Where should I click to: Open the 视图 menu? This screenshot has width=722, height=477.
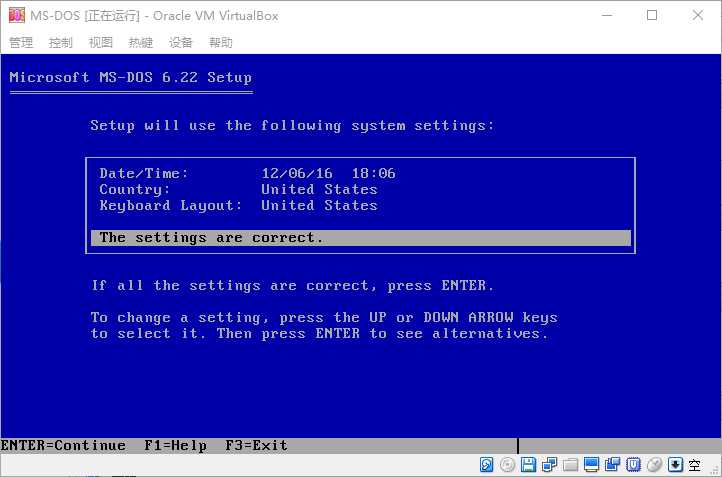(101, 43)
